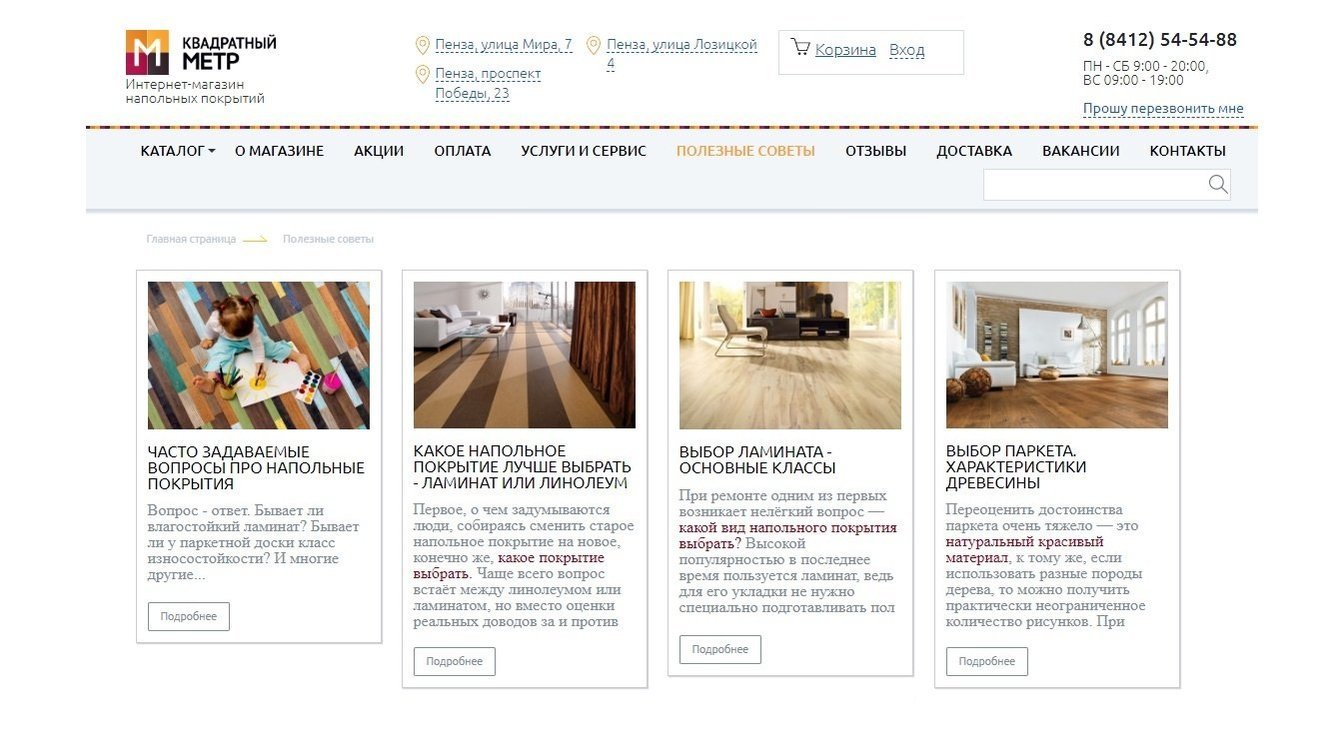Click Подробнее under the FAQ flooring article
This screenshot has height=734, width=1340.
189,616
